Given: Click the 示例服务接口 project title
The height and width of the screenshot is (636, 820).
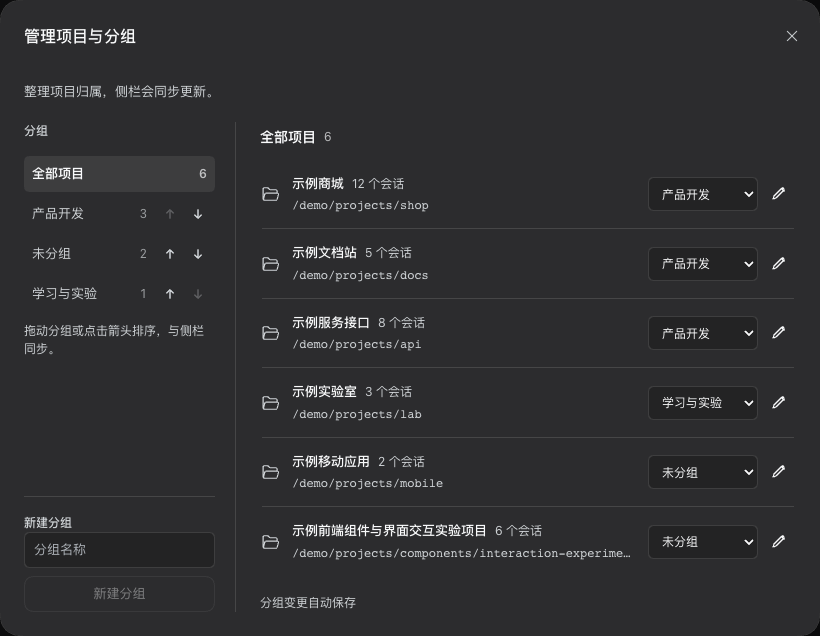Looking at the screenshot, I should (x=331, y=323).
